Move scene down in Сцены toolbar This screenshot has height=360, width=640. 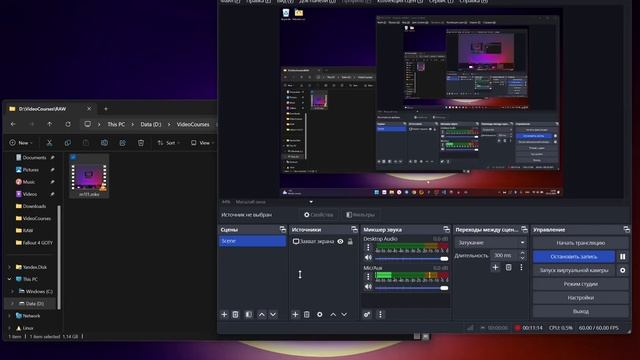(x=273, y=314)
